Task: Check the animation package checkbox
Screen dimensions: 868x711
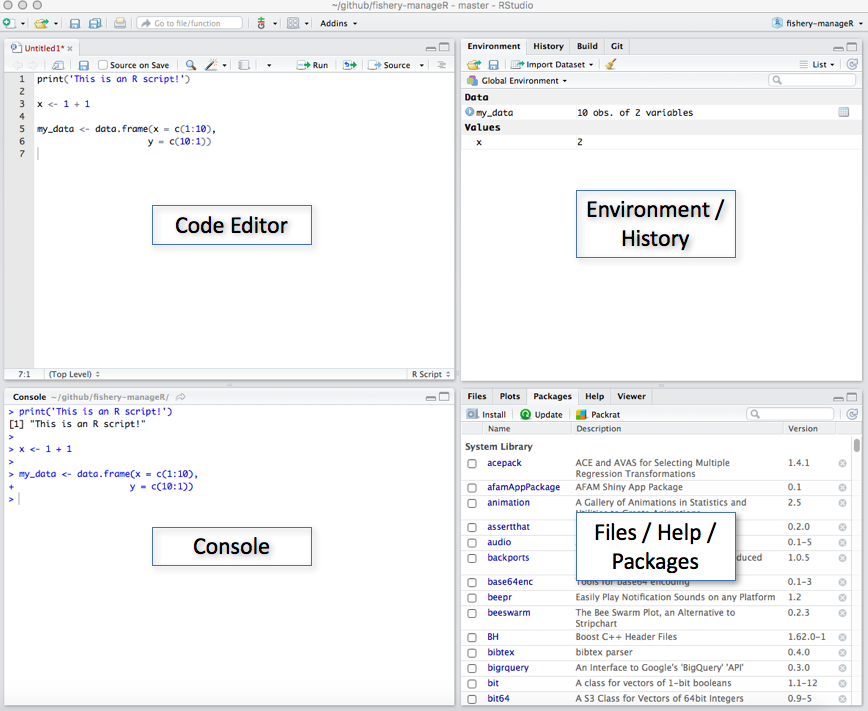Action: tap(471, 503)
